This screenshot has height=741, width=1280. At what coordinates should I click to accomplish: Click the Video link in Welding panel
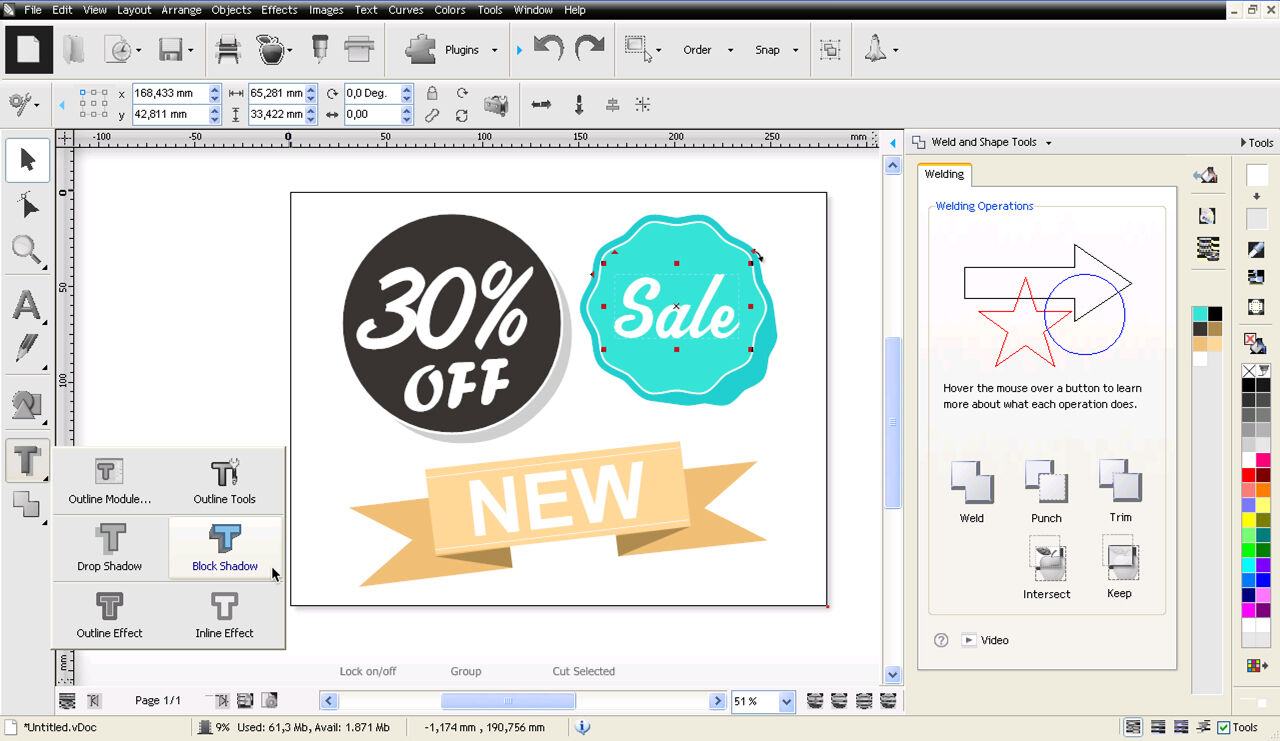[994, 640]
